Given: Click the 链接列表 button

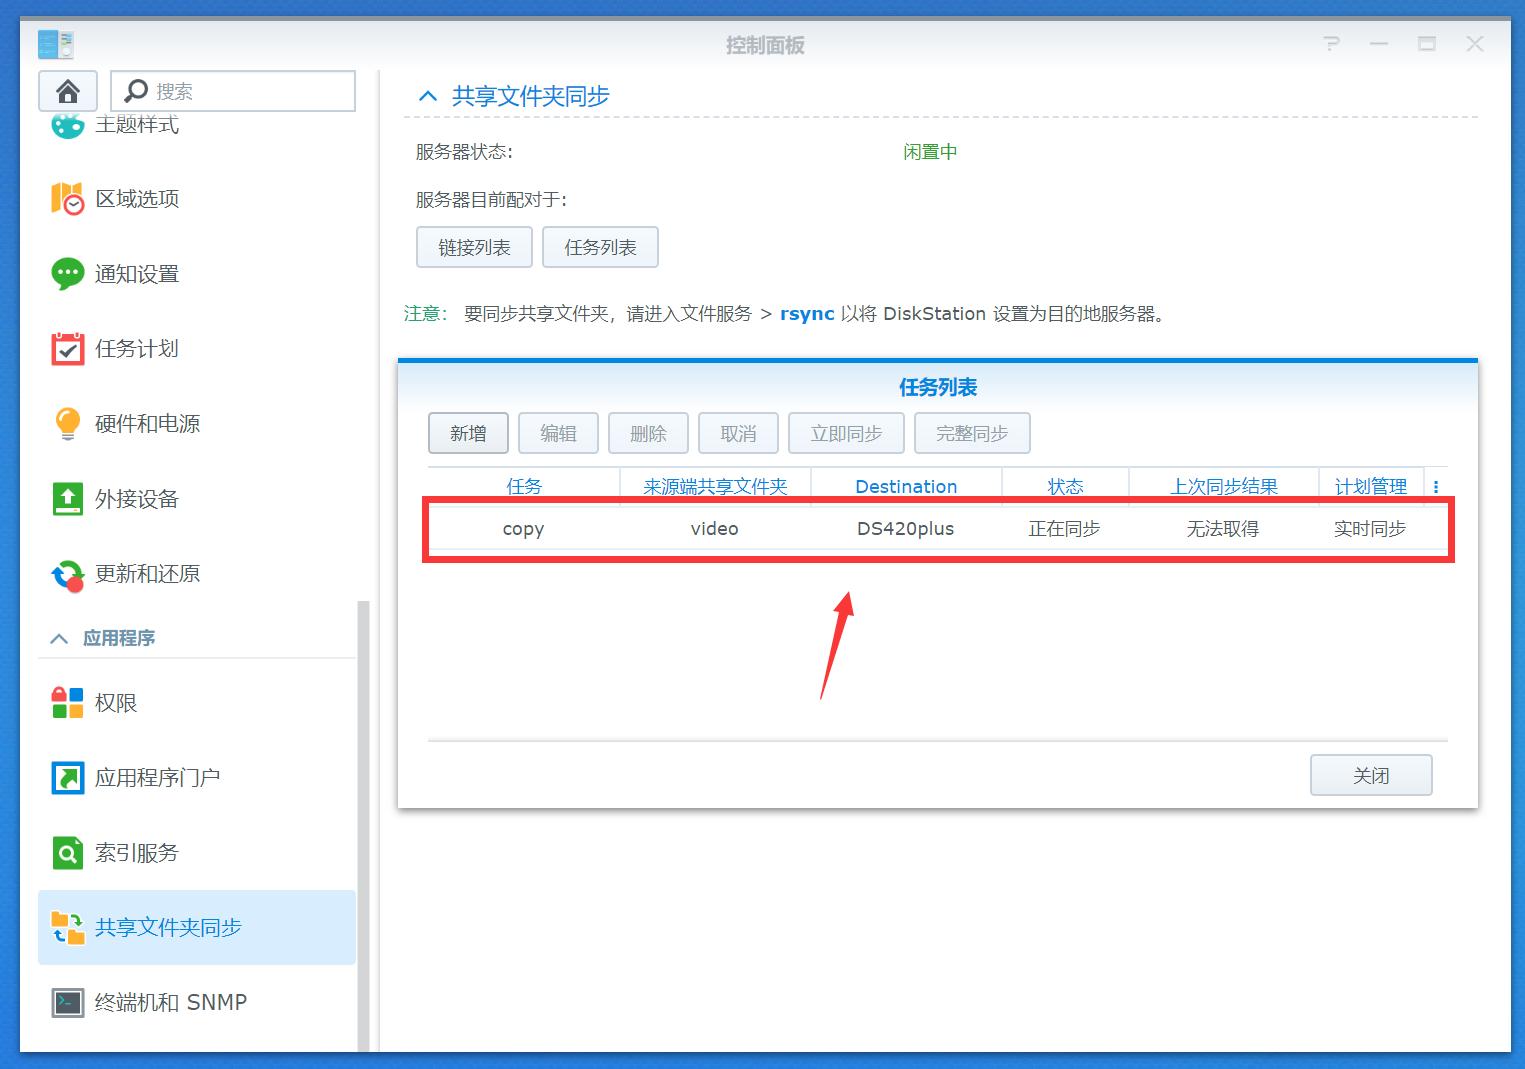Looking at the screenshot, I should (475, 247).
